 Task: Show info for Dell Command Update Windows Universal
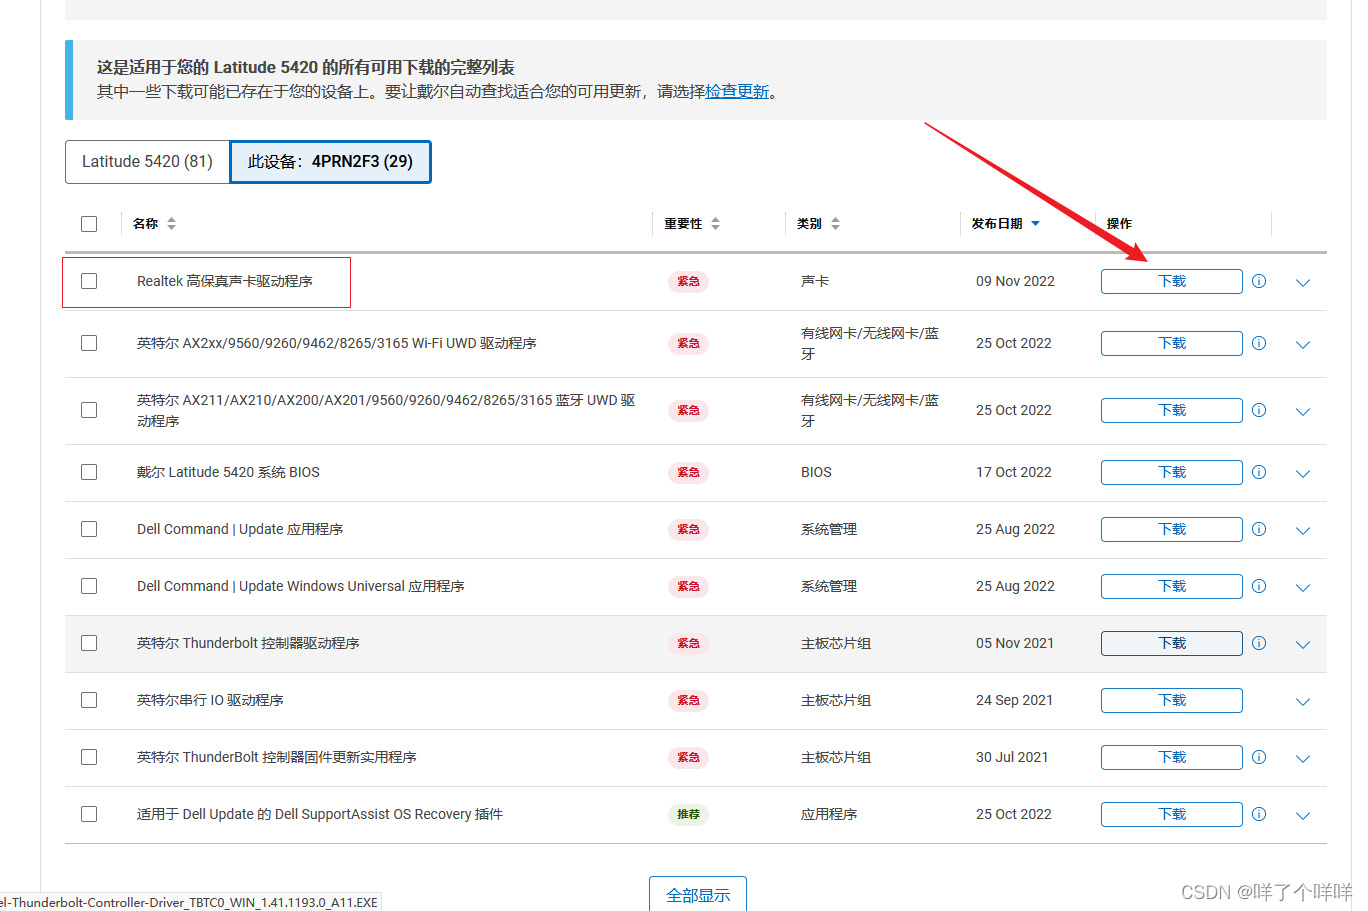[1259, 586]
